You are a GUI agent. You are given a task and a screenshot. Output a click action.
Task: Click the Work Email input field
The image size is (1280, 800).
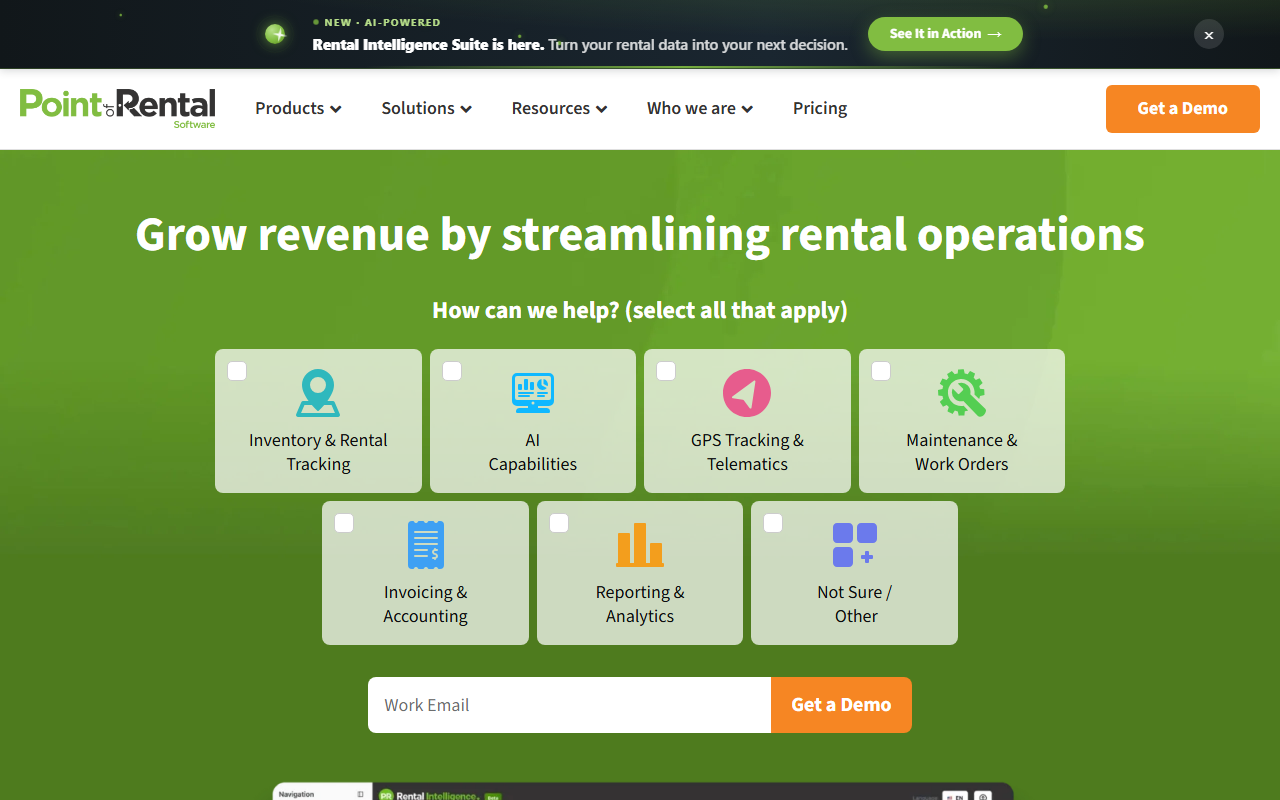coord(570,705)
